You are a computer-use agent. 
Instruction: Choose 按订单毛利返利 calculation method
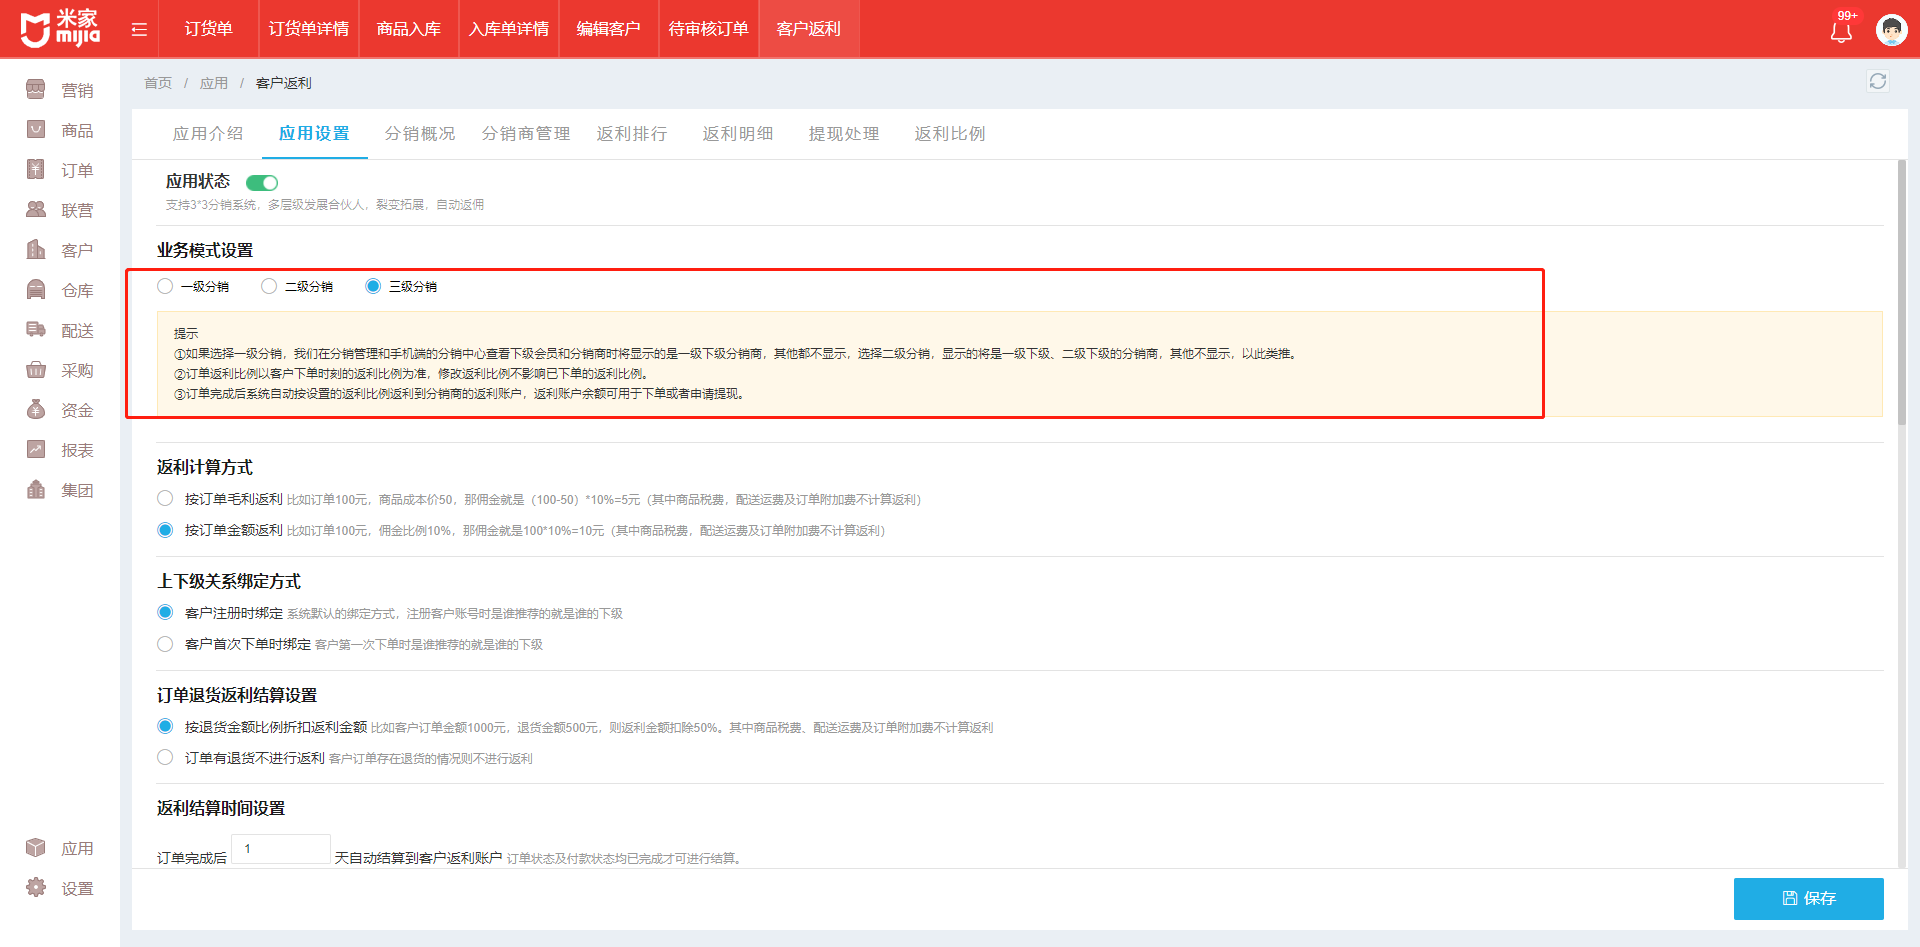[x=165, y=499]
